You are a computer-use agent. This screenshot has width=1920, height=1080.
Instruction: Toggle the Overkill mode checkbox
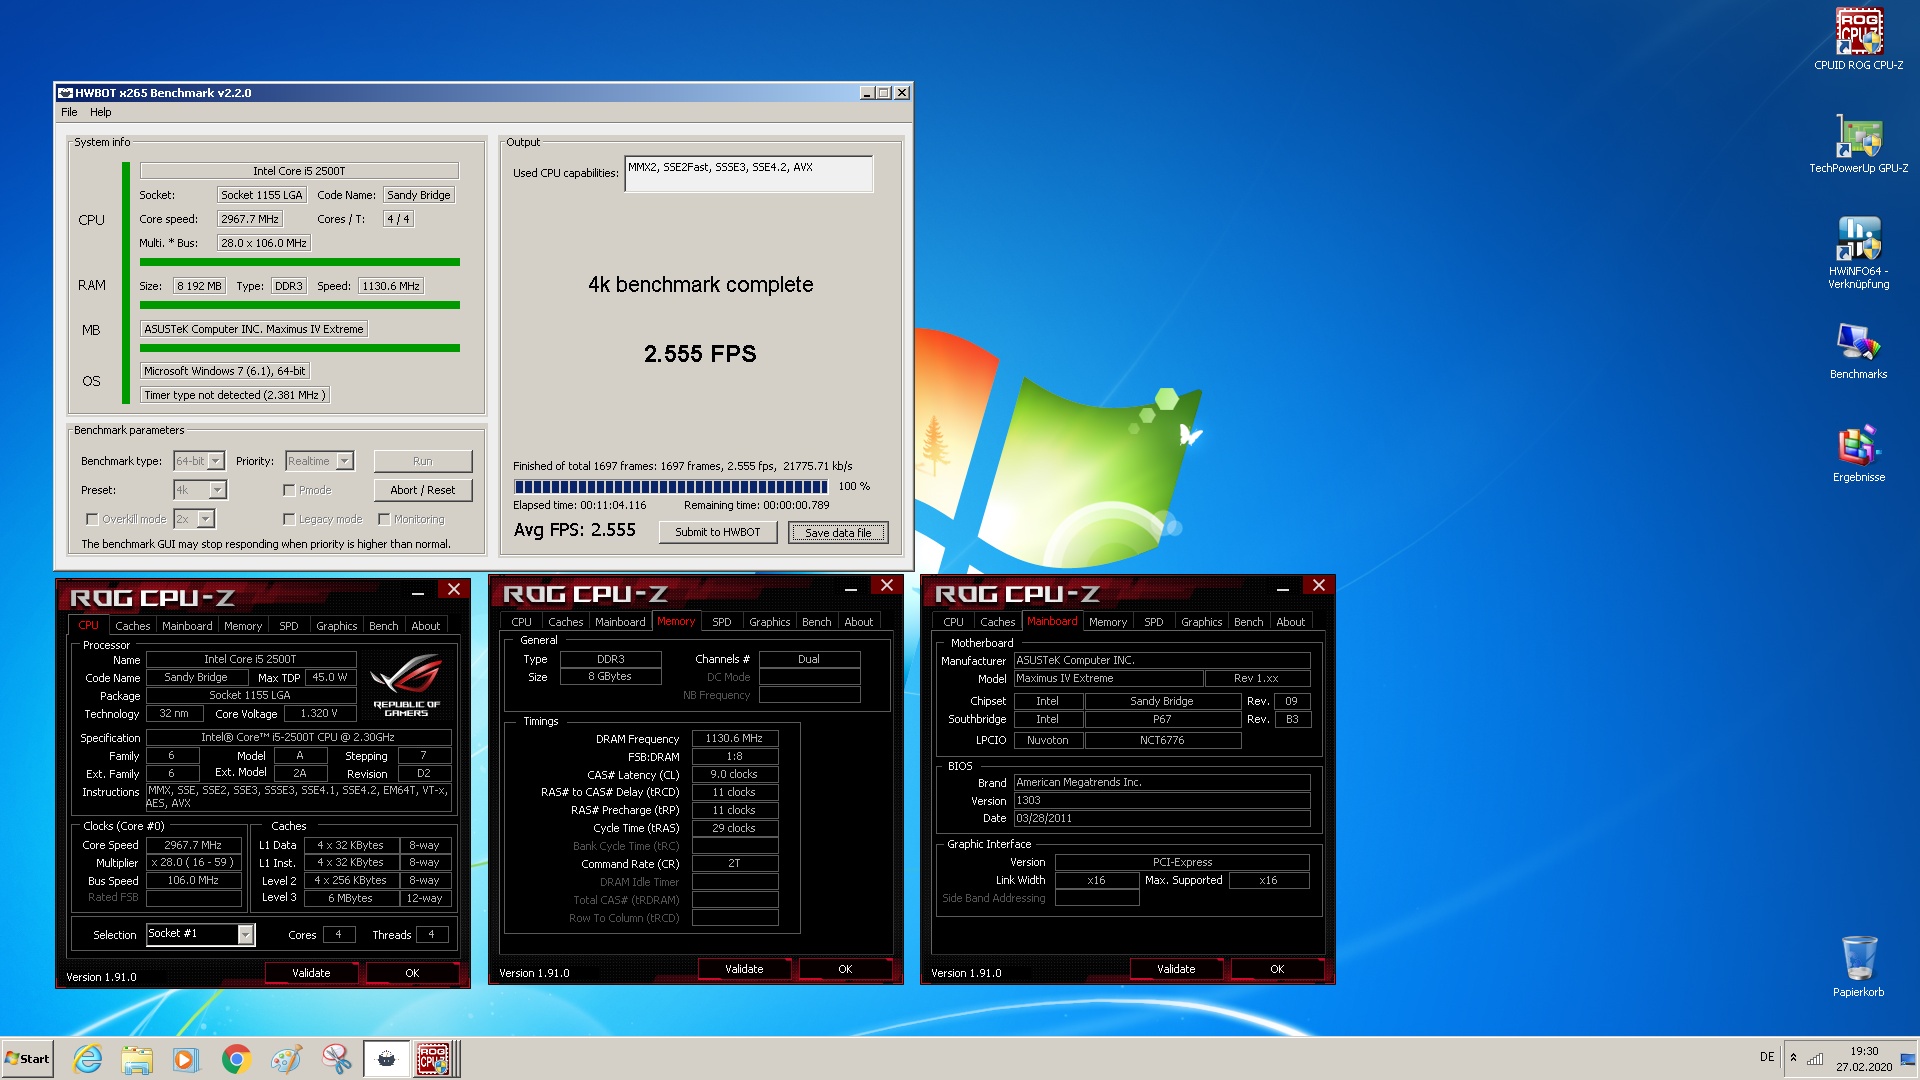[x=92, y=519]
